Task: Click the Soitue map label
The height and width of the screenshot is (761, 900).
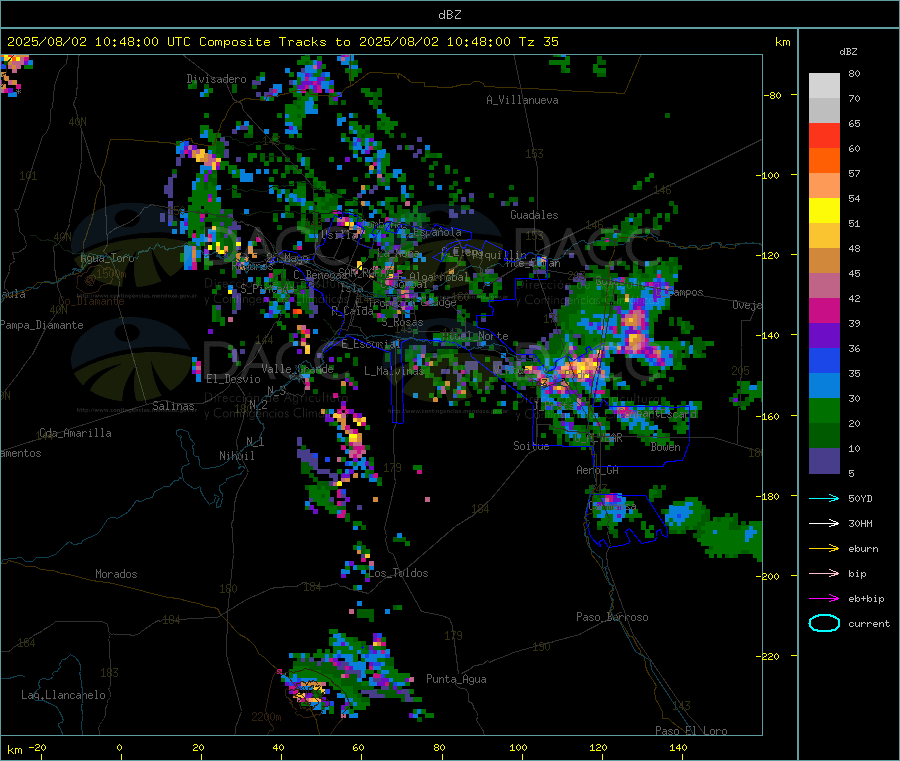Action: (x=531, y=446)
